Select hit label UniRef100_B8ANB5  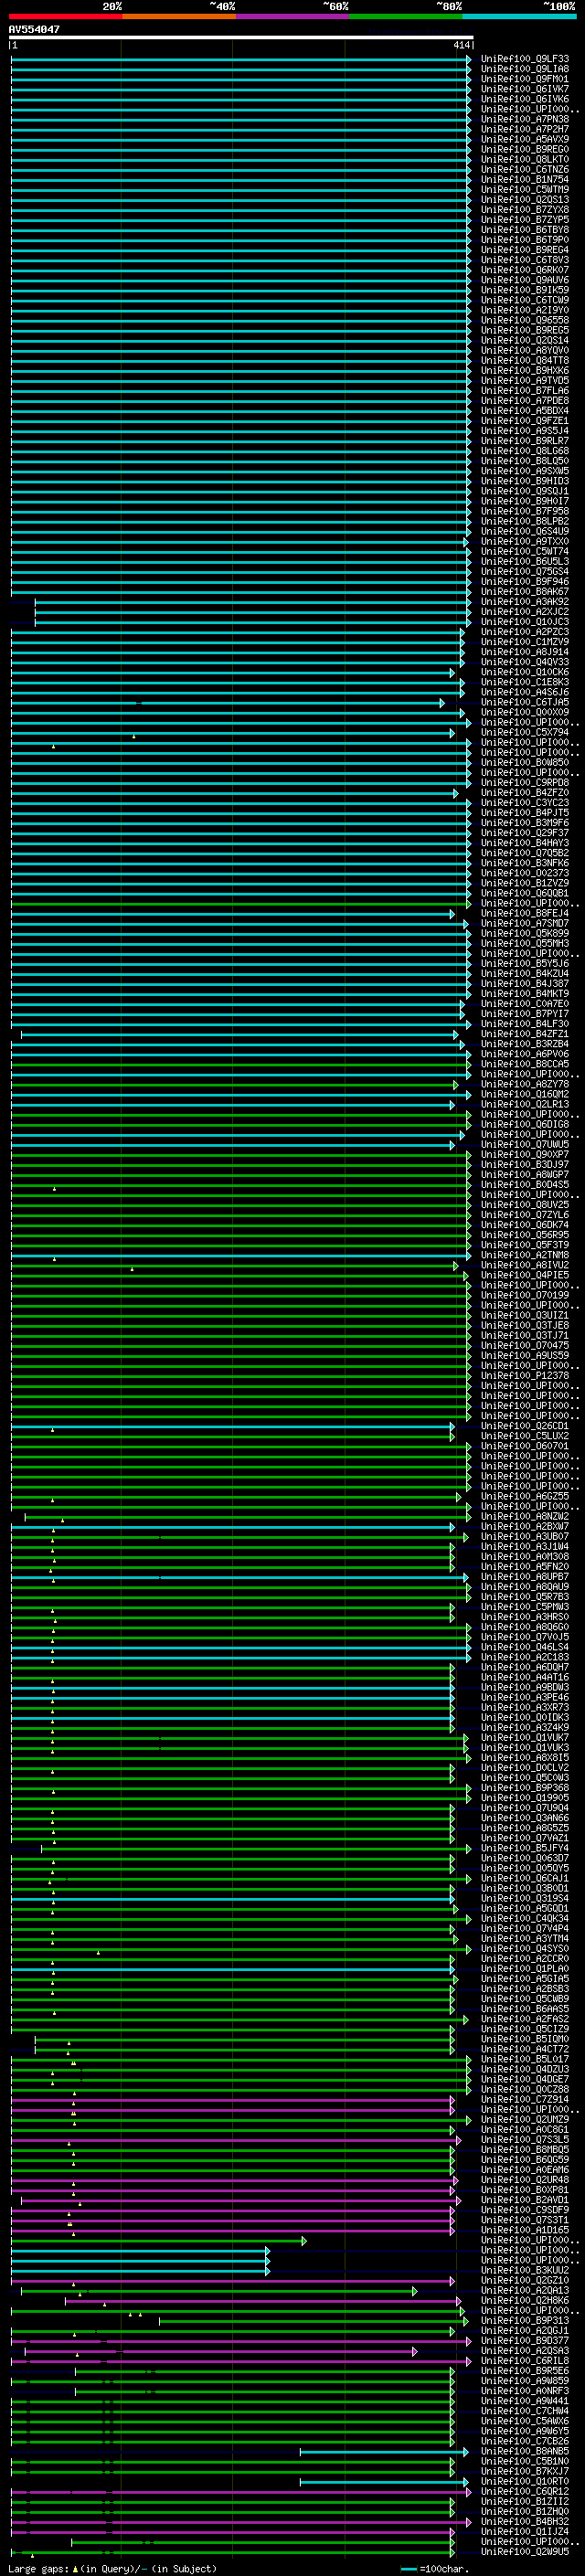coord(524,2451)
